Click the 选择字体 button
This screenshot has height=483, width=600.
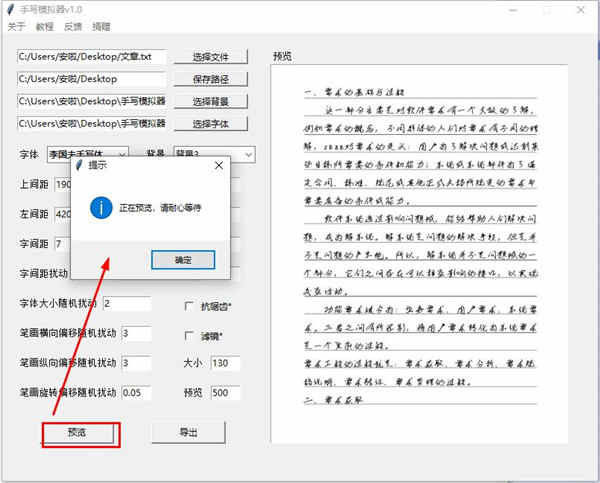click(211, 124)
